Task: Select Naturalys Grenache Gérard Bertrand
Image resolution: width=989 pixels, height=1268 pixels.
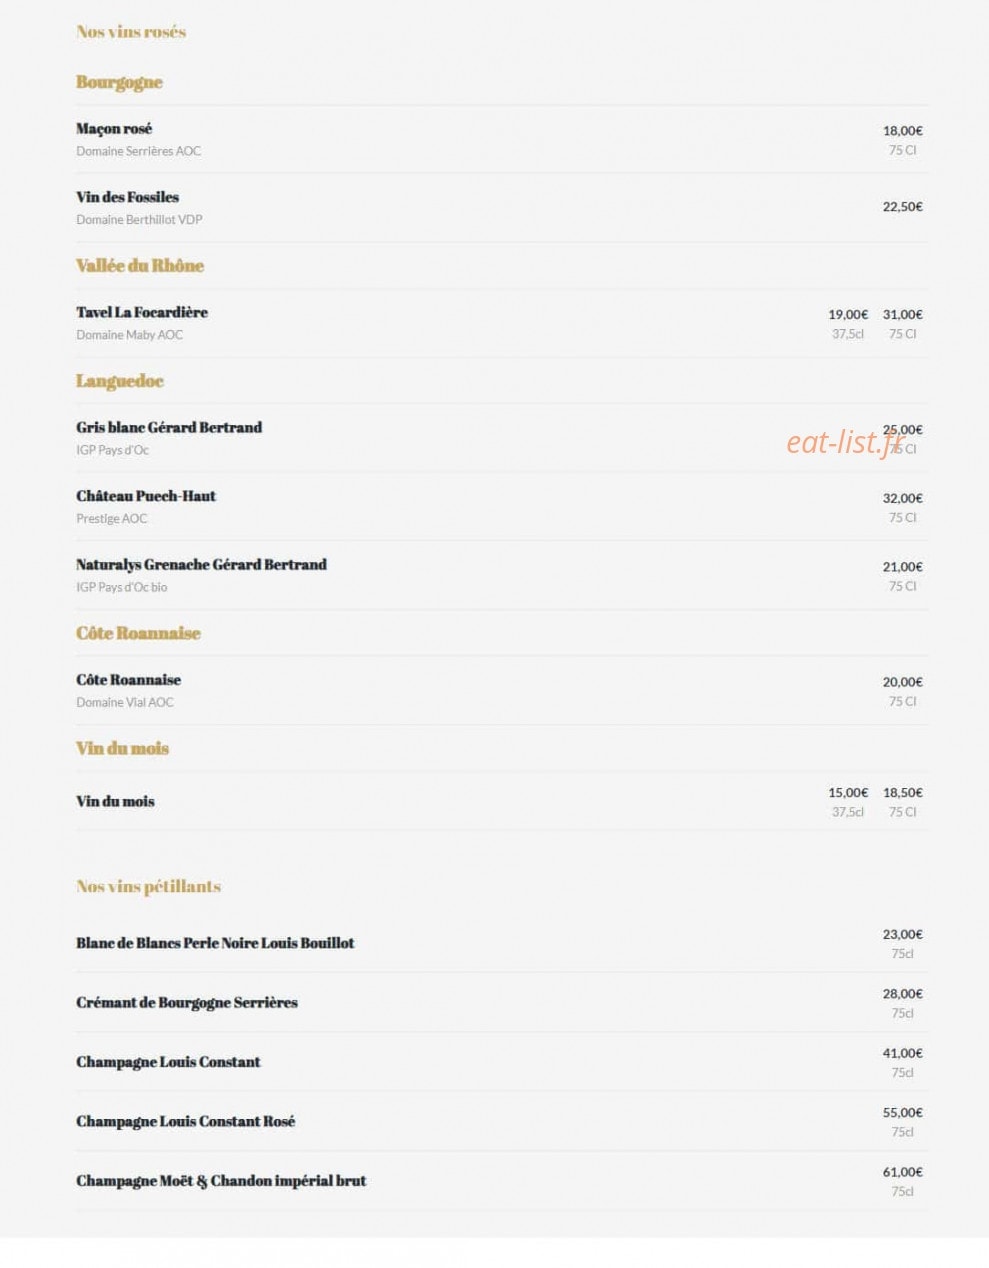Action: 201,565
